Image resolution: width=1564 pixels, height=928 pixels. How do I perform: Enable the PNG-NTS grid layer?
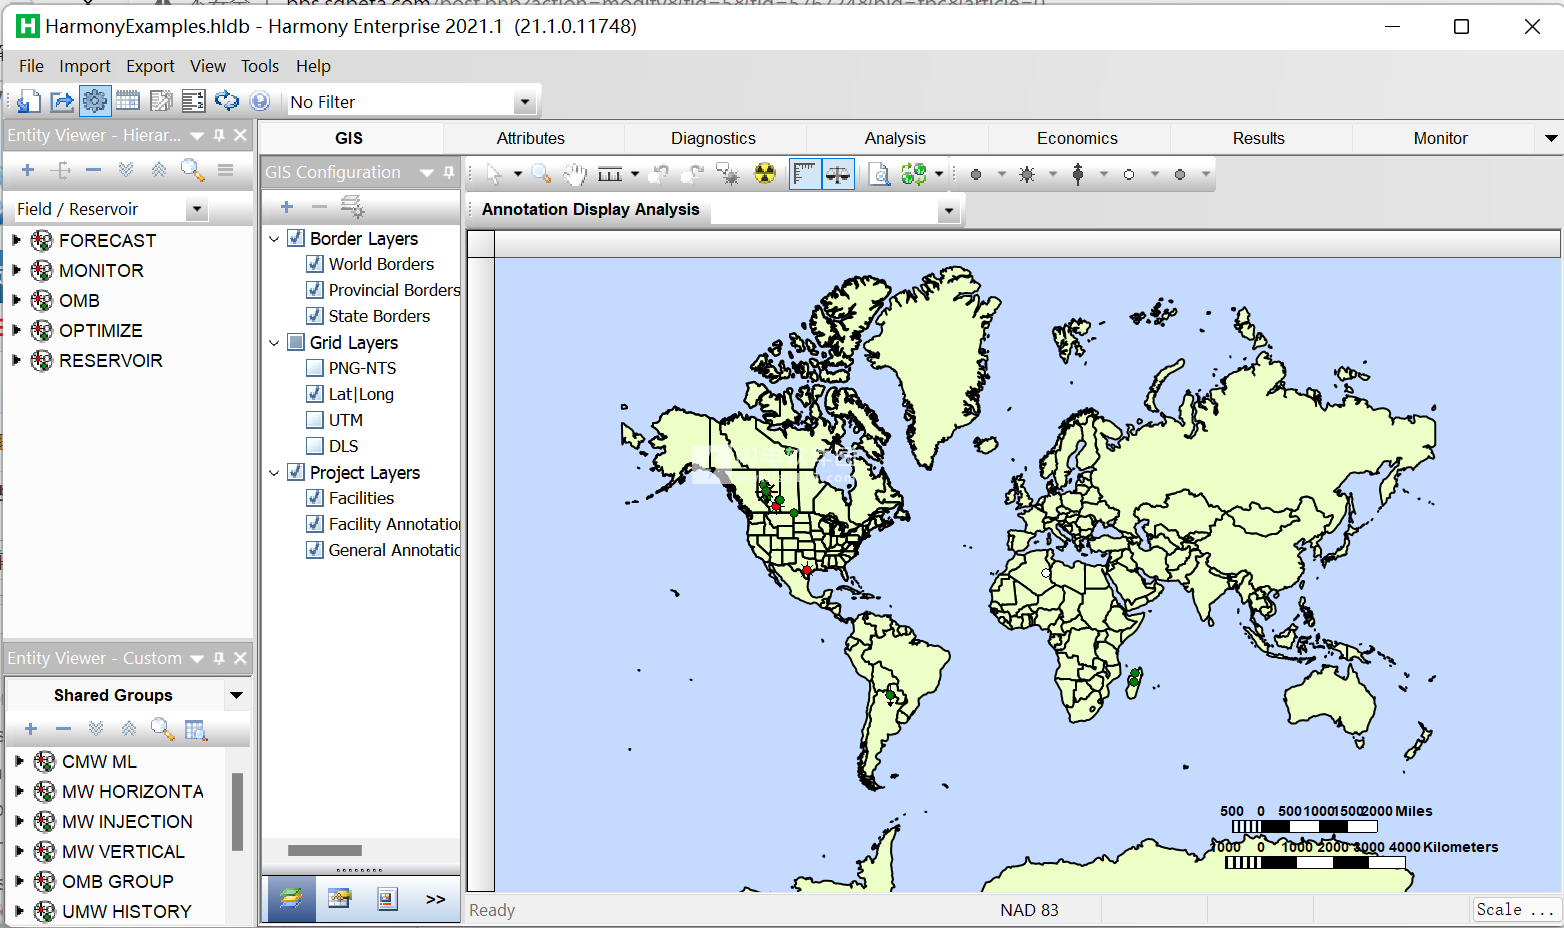[x=315, y=368]
